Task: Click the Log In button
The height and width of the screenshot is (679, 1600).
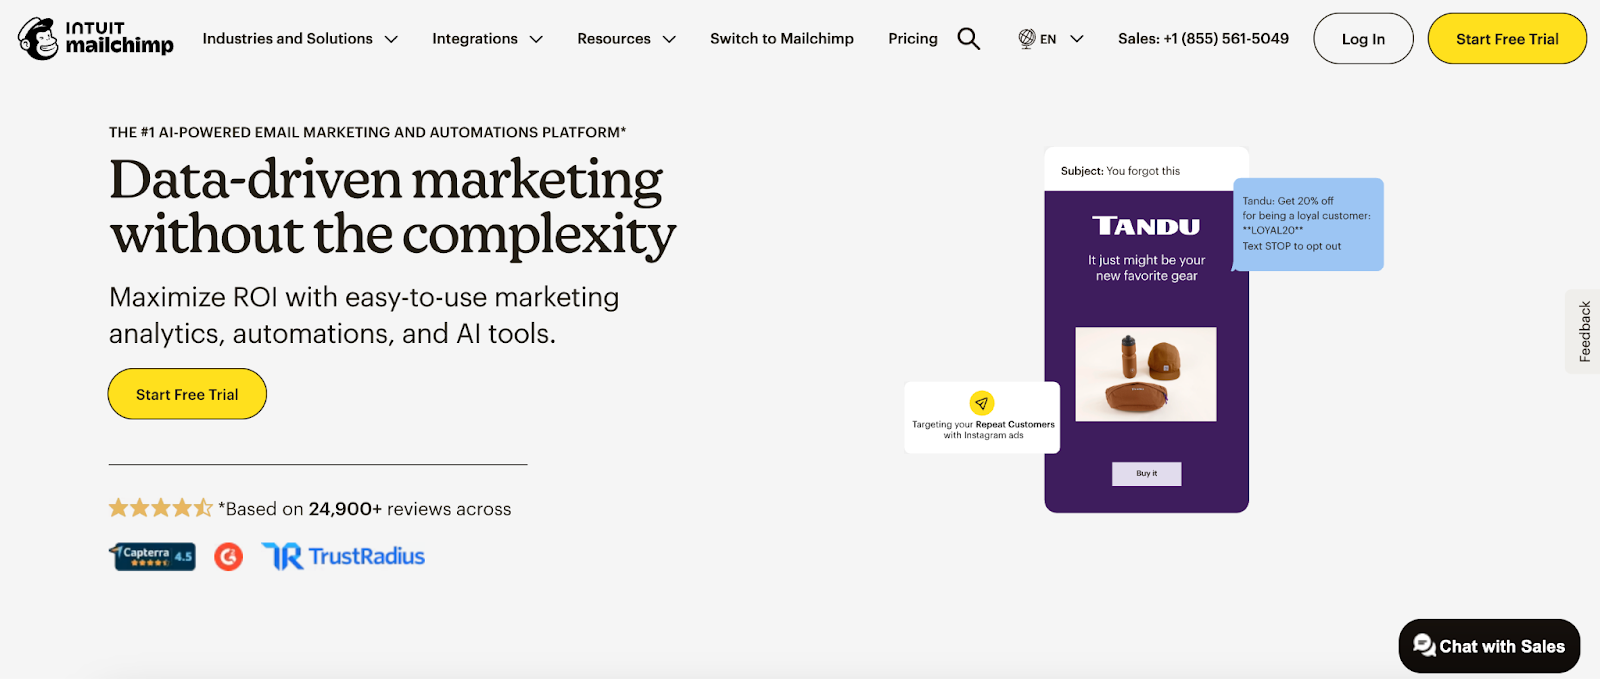Action: point(1363,39)
